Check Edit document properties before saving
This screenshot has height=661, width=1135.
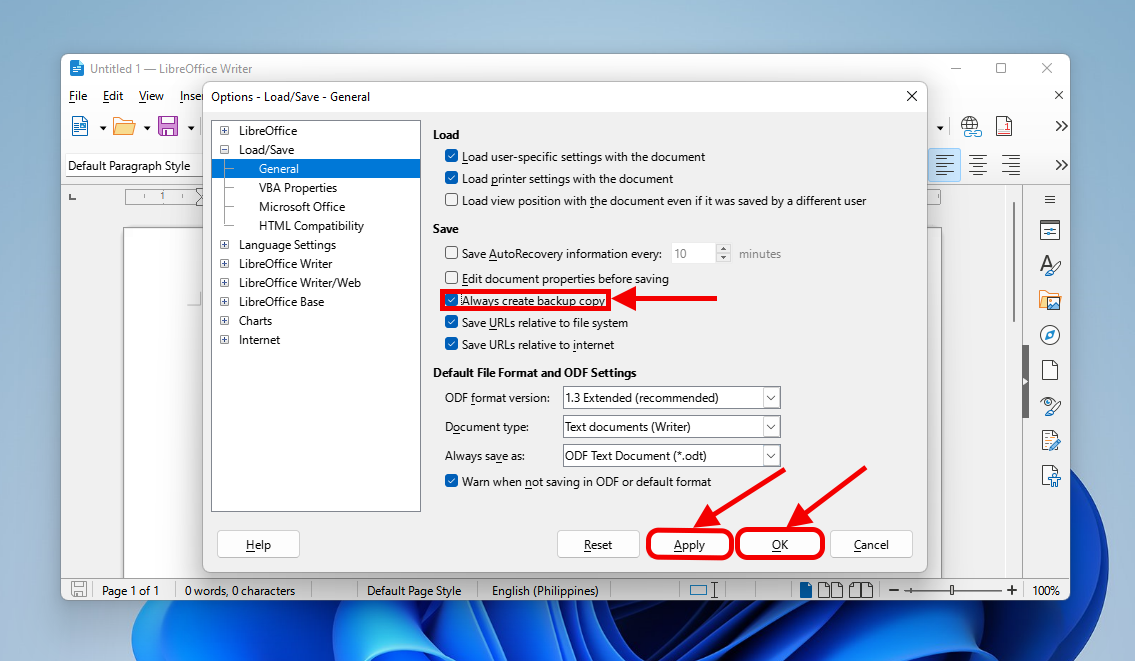(x=452, y=277)
